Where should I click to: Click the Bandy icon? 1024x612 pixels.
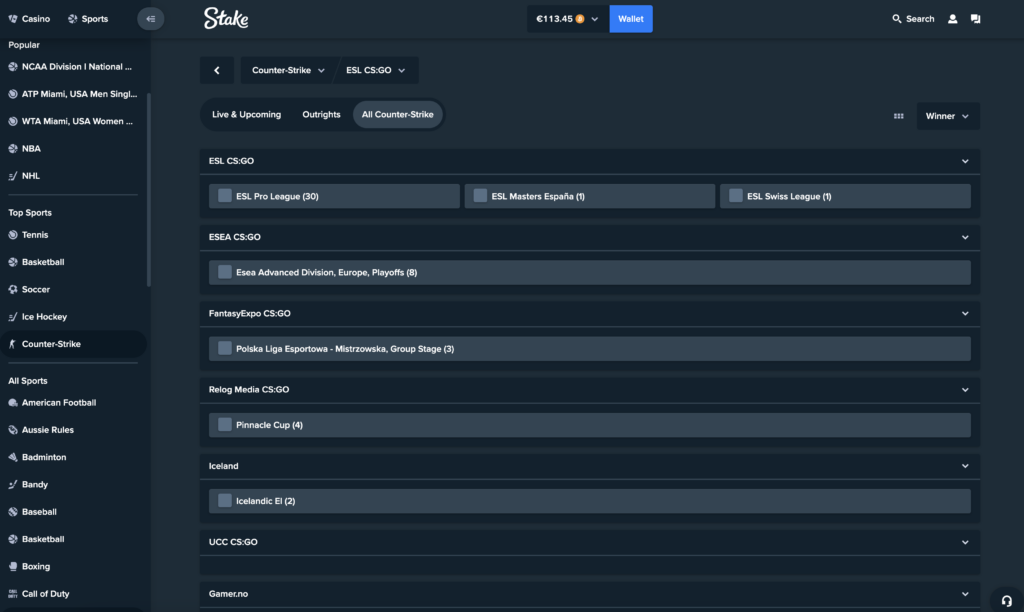(x=12, y=485)
